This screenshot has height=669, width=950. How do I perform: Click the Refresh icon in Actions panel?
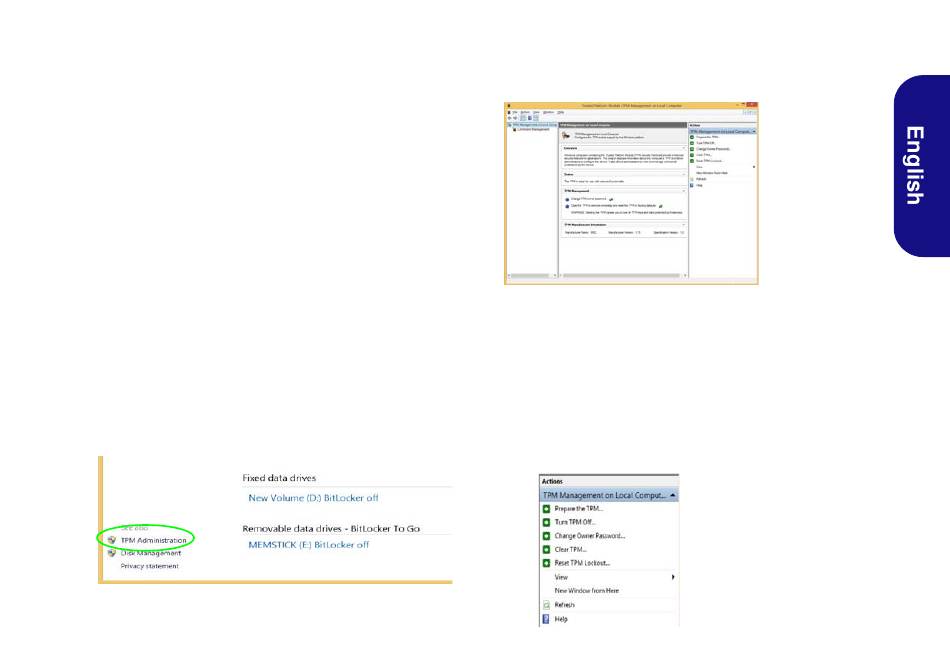tap(546, 605)
